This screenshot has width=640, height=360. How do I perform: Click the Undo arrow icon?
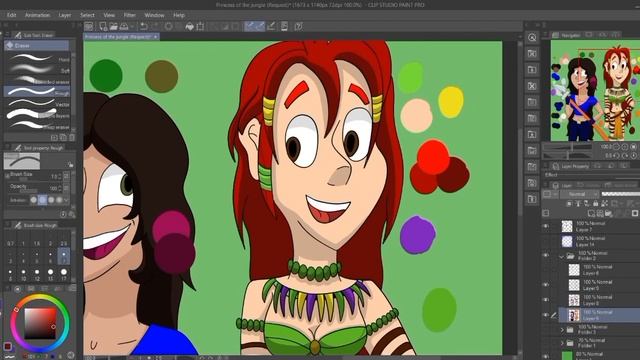click(144, 27)
